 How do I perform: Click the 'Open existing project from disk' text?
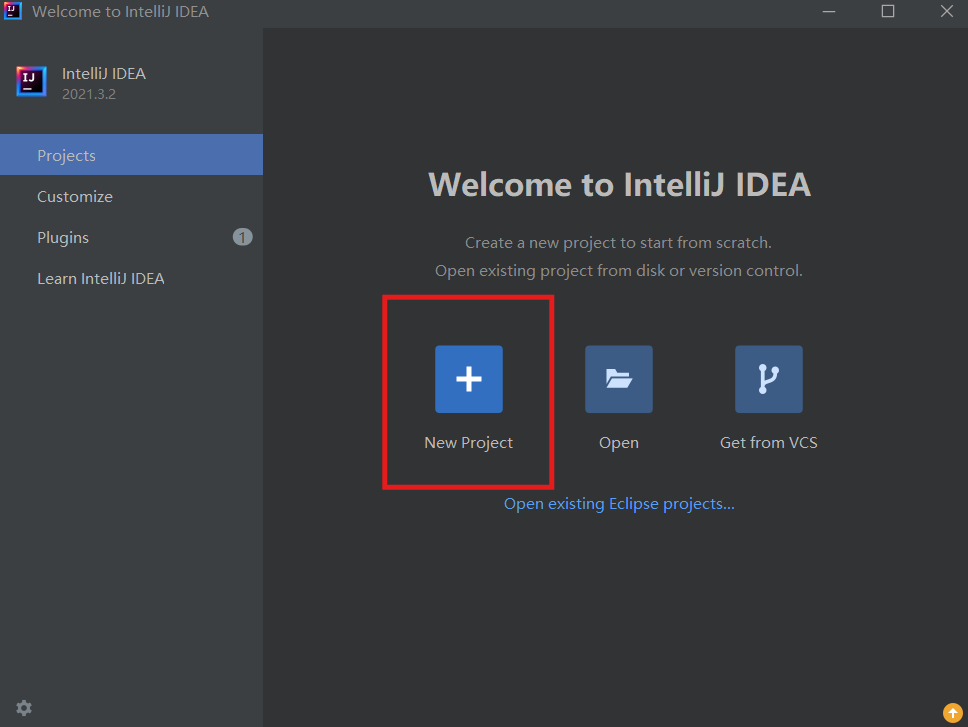point(619,270)
